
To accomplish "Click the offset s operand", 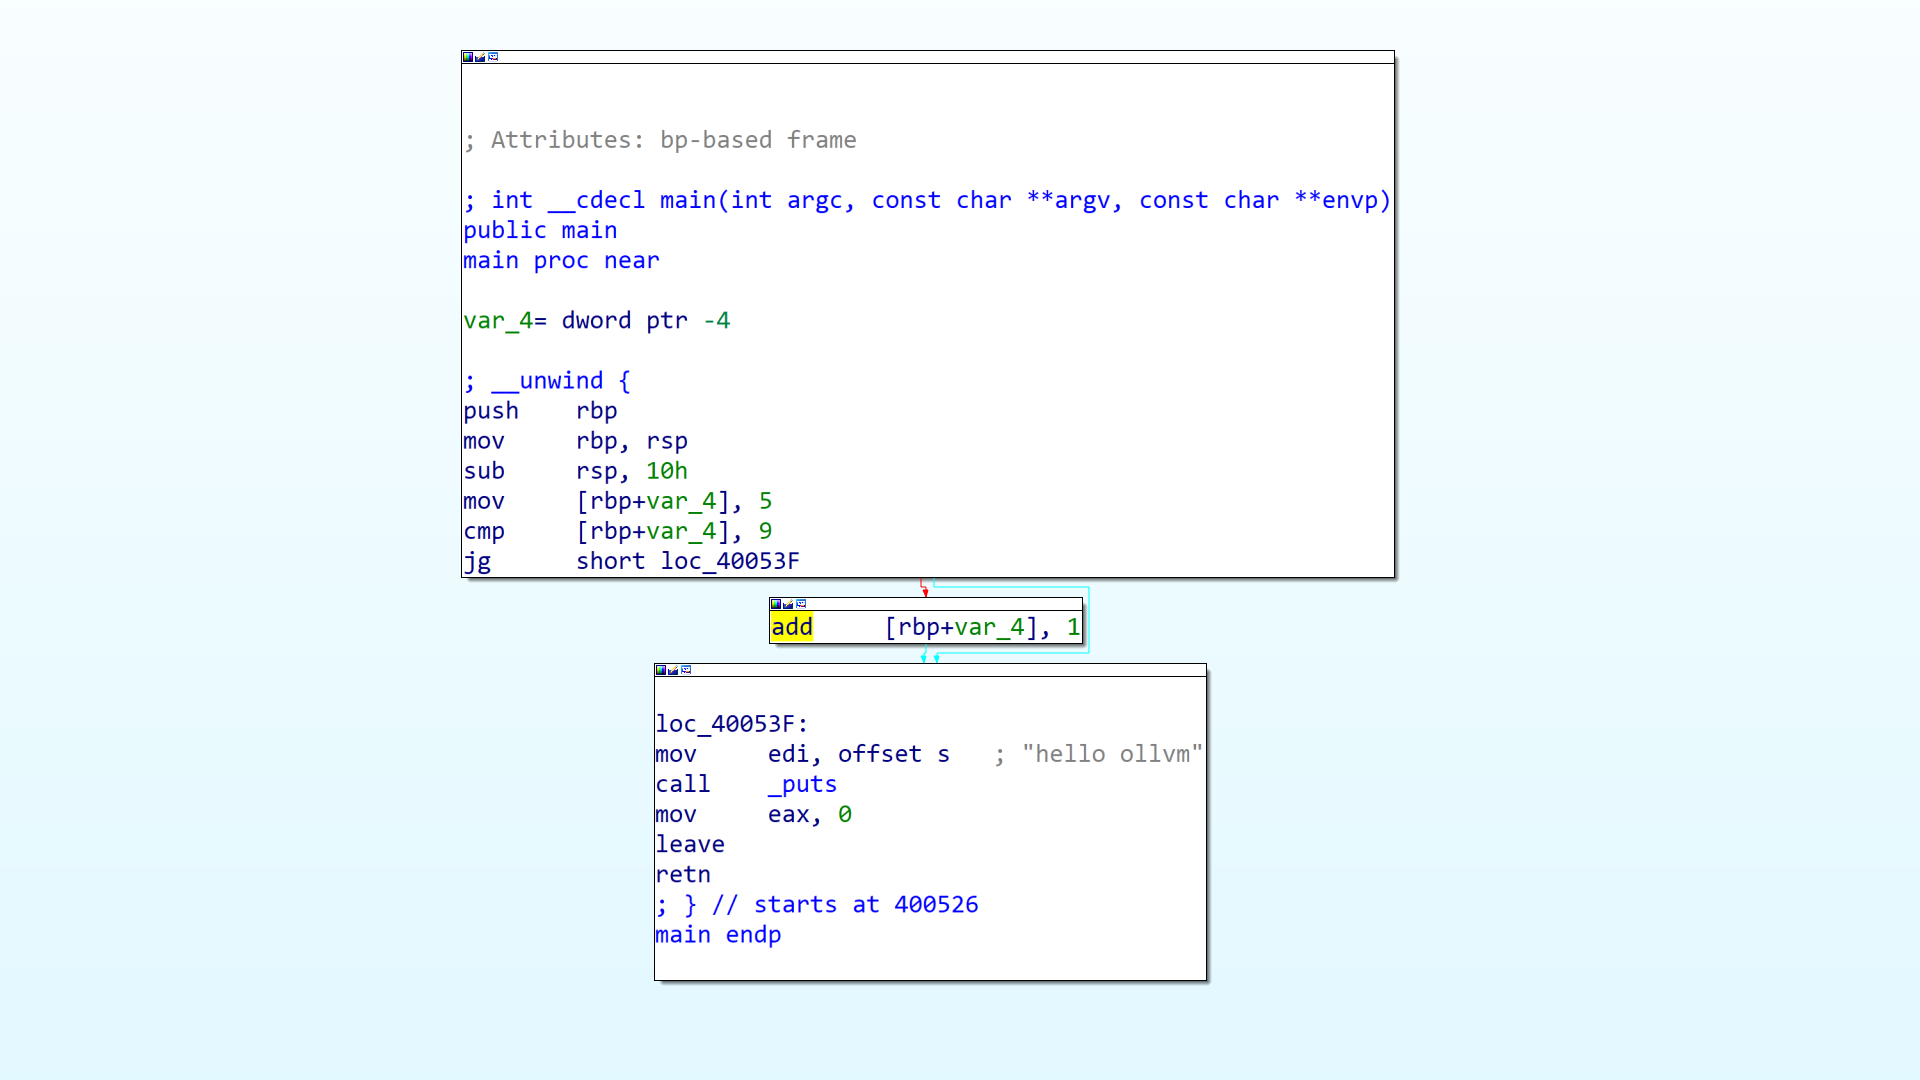I will 893,754.
